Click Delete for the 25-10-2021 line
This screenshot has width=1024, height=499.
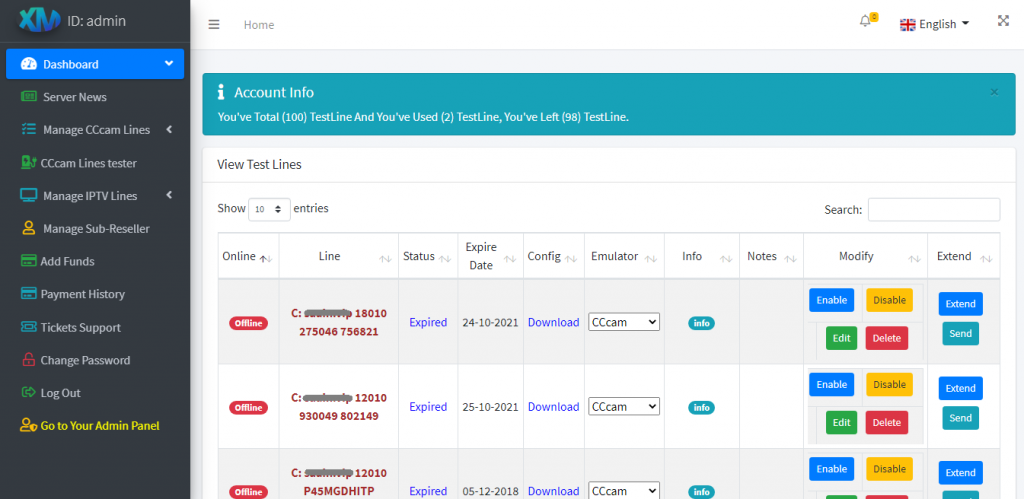point(887,422)
